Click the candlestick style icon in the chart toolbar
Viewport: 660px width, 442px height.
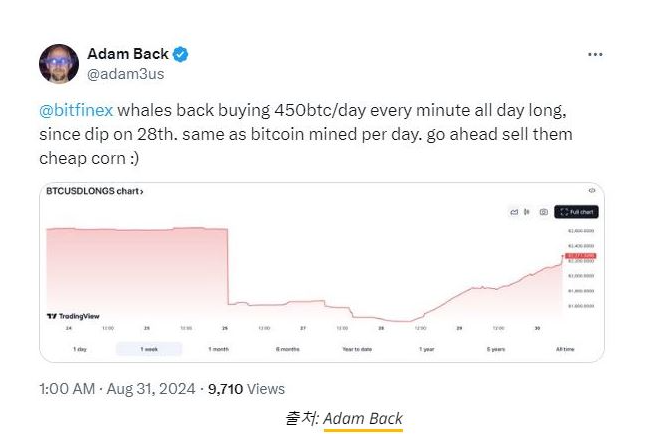click(528, 212)
